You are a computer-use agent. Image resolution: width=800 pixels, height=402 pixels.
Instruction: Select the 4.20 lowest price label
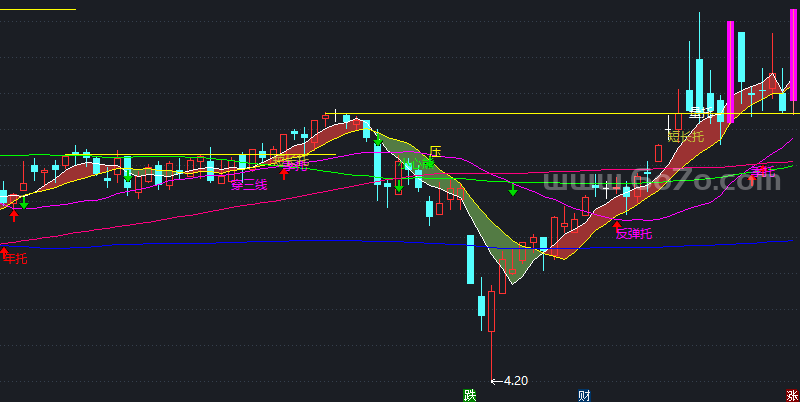(510, 380)
